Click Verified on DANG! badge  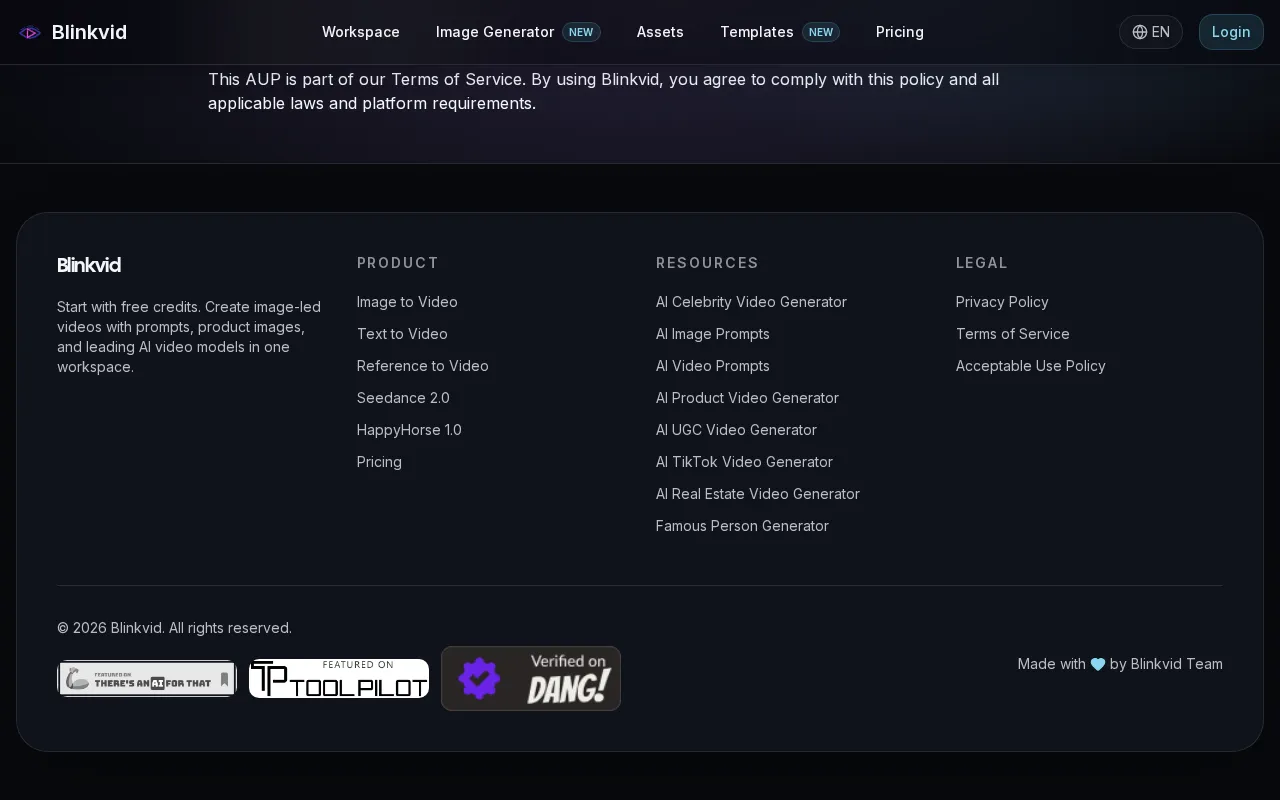pyautogui.click(x=531, y=679)
